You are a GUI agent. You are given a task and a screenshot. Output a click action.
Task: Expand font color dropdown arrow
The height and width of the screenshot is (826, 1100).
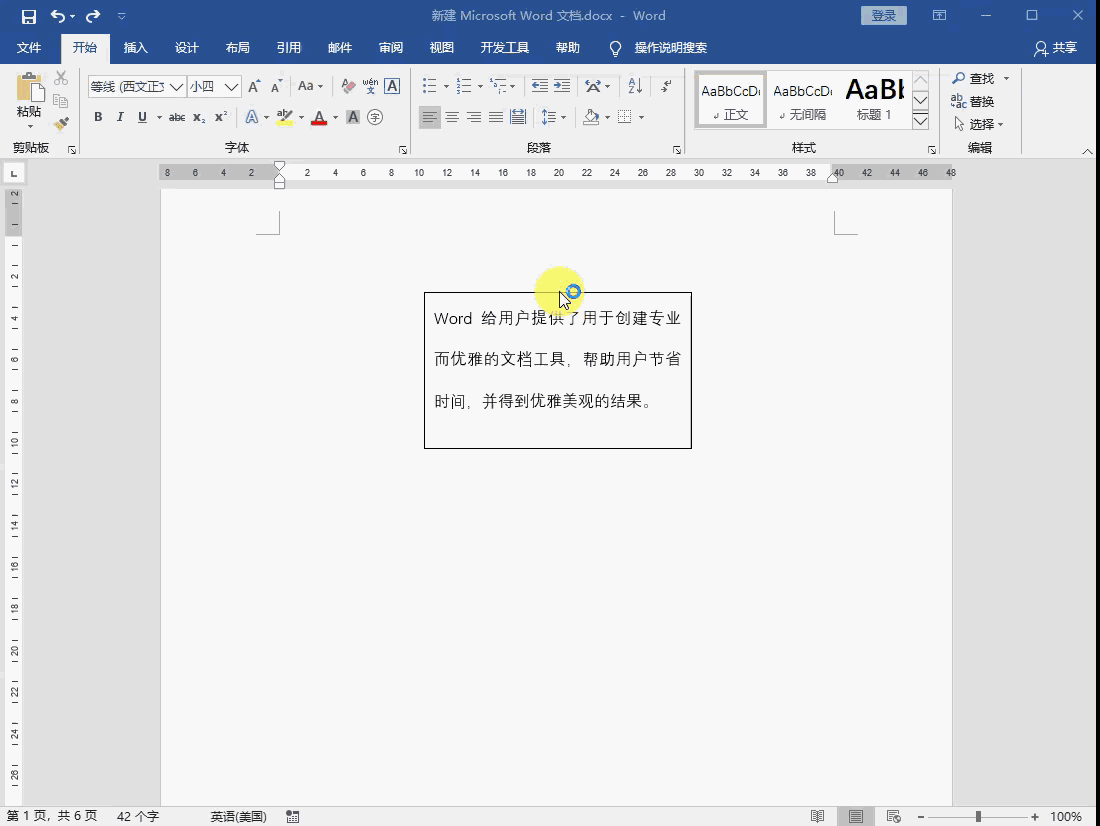tap(335, 117)
